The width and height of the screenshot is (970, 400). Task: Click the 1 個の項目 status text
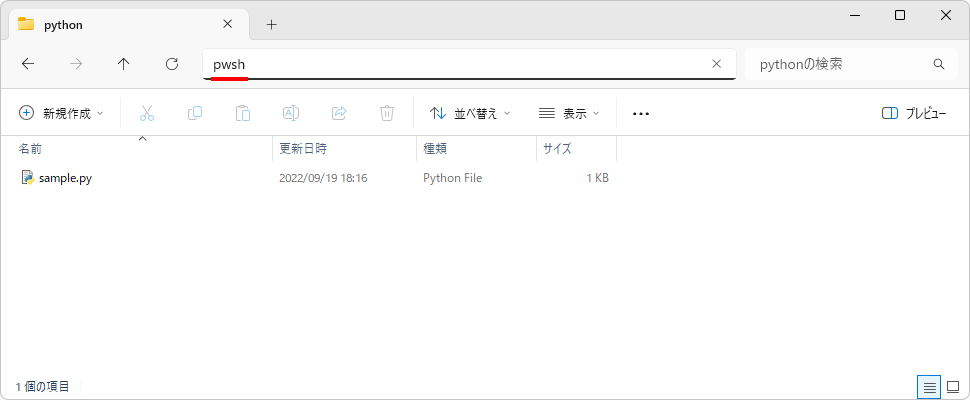coord(43,387)
